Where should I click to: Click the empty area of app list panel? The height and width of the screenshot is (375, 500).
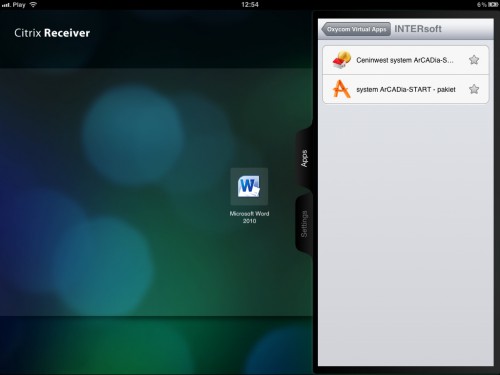click(x=406, y=233)
